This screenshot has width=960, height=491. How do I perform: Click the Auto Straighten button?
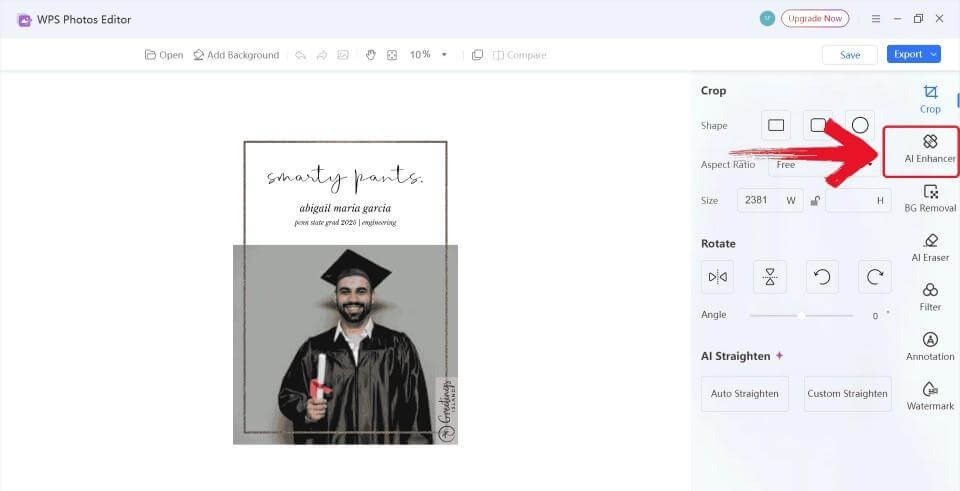(x=744, y=393)
